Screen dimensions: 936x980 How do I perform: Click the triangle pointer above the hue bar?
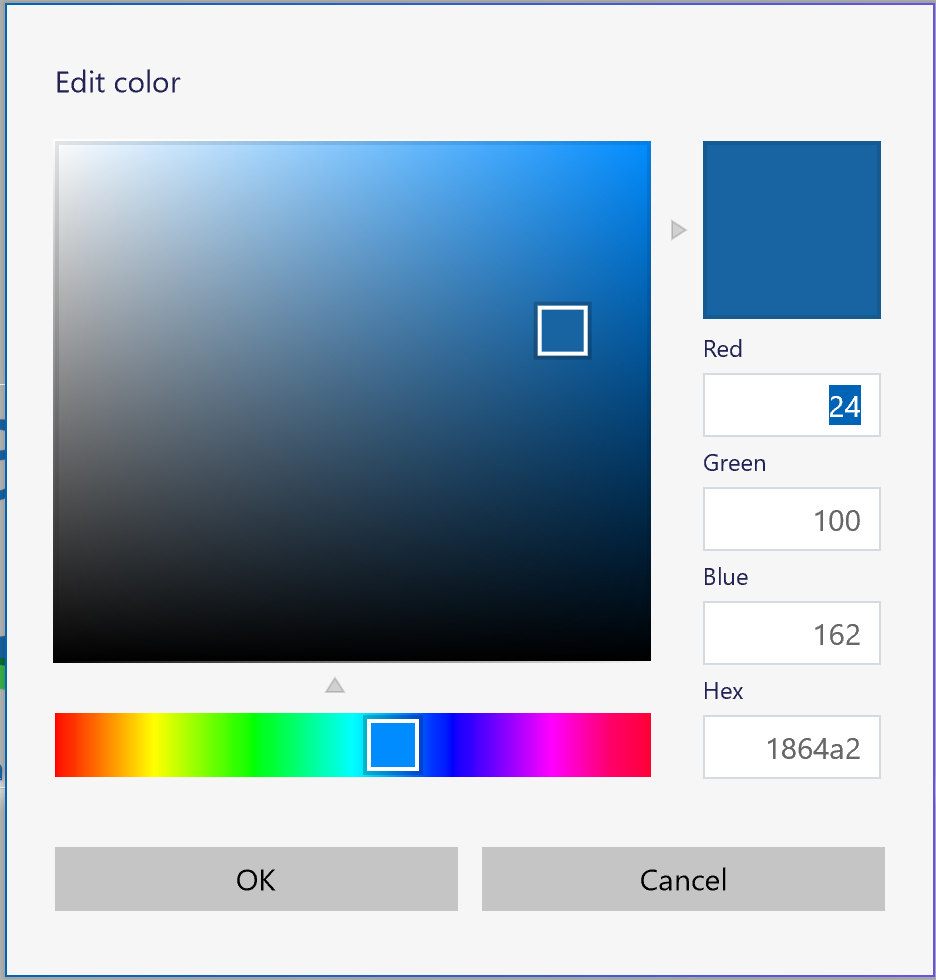[x=335, y=685]
